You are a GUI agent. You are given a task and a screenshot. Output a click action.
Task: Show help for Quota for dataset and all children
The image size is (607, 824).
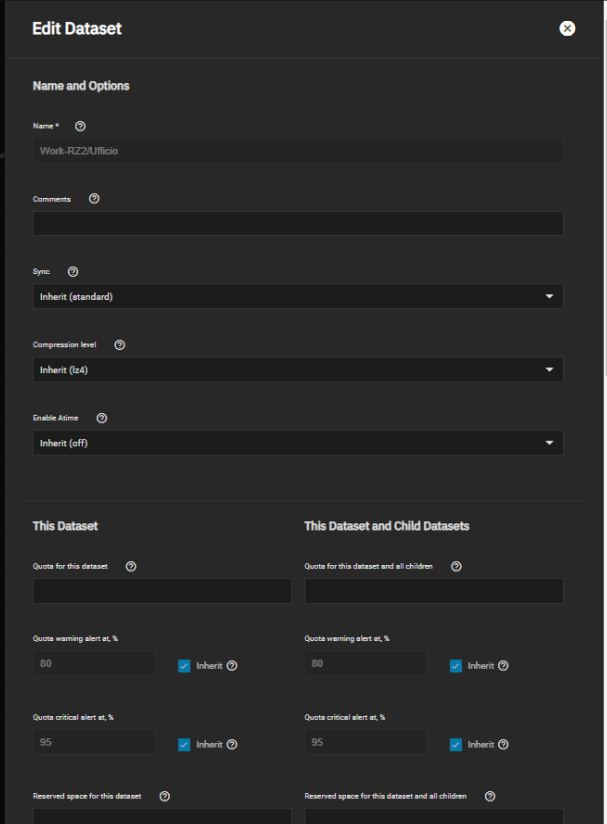[x=456, y=566]
